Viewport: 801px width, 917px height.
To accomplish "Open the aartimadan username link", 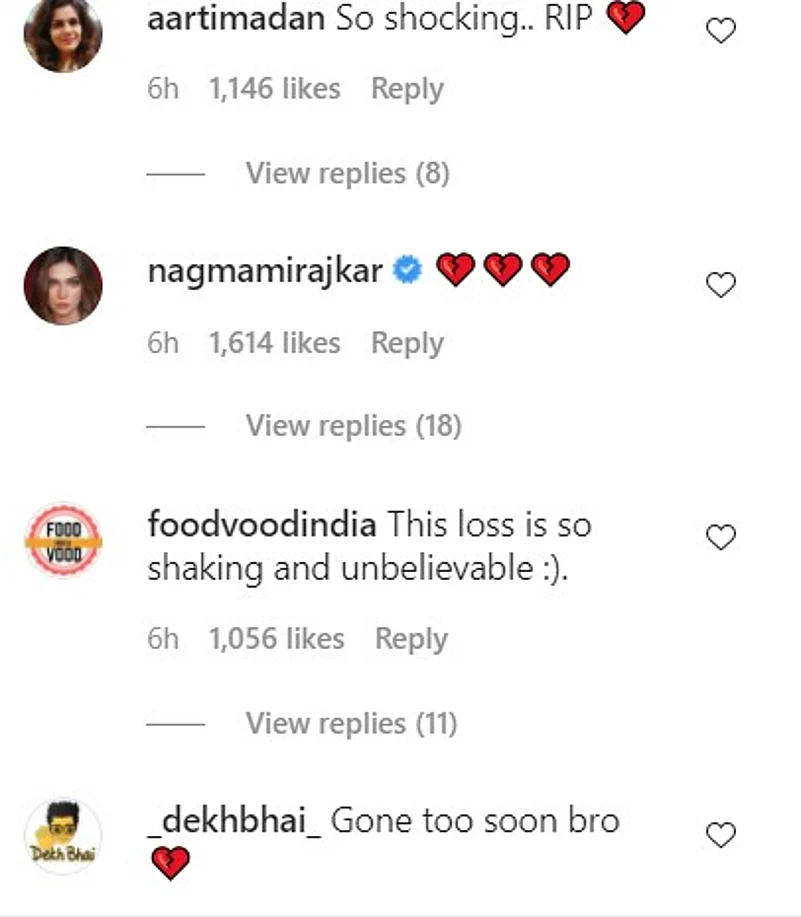I will (x=236, y=19).
